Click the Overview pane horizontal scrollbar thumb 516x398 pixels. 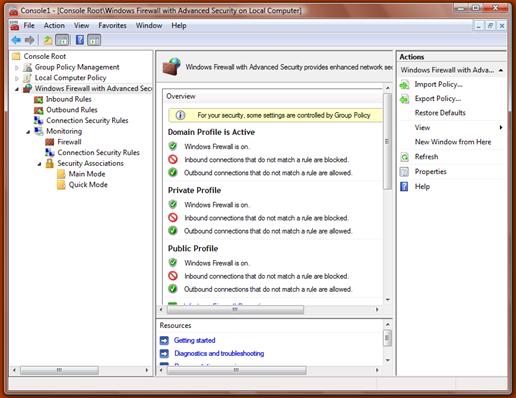235,309
